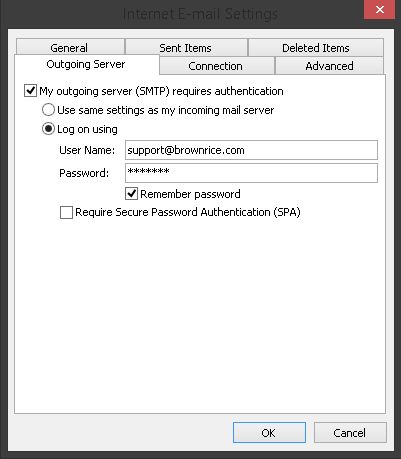Click the User Name text field
The width and height of the screenshot is (401, 459).
pos(251,150)
